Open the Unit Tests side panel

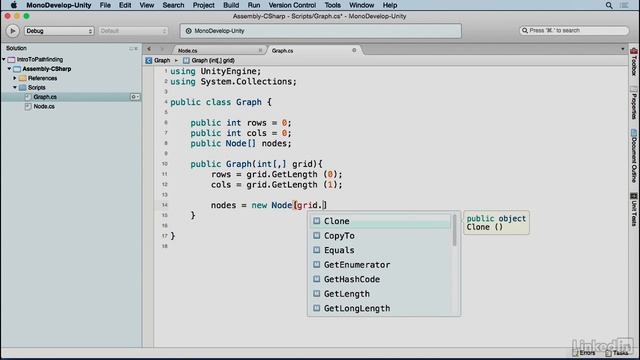[634, 209]
